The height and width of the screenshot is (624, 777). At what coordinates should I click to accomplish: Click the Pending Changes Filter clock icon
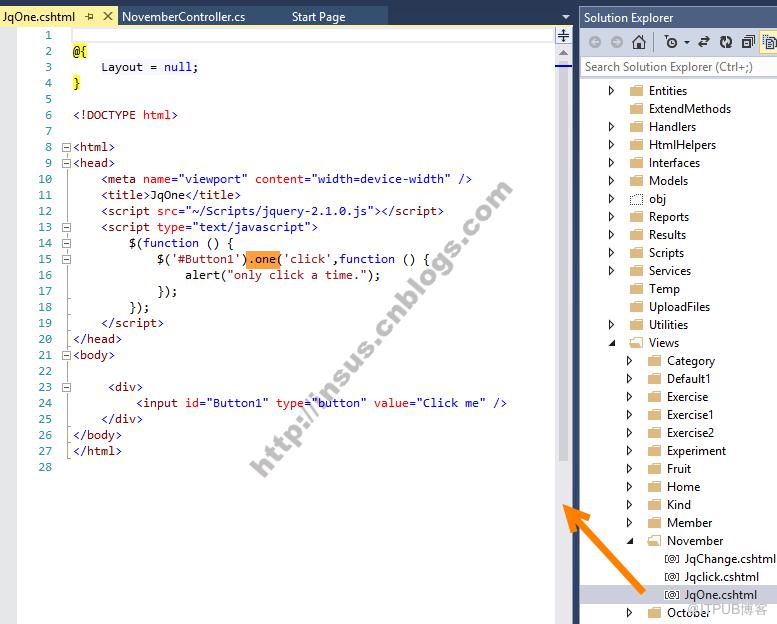pyautogui.click(x=671, y=42)
